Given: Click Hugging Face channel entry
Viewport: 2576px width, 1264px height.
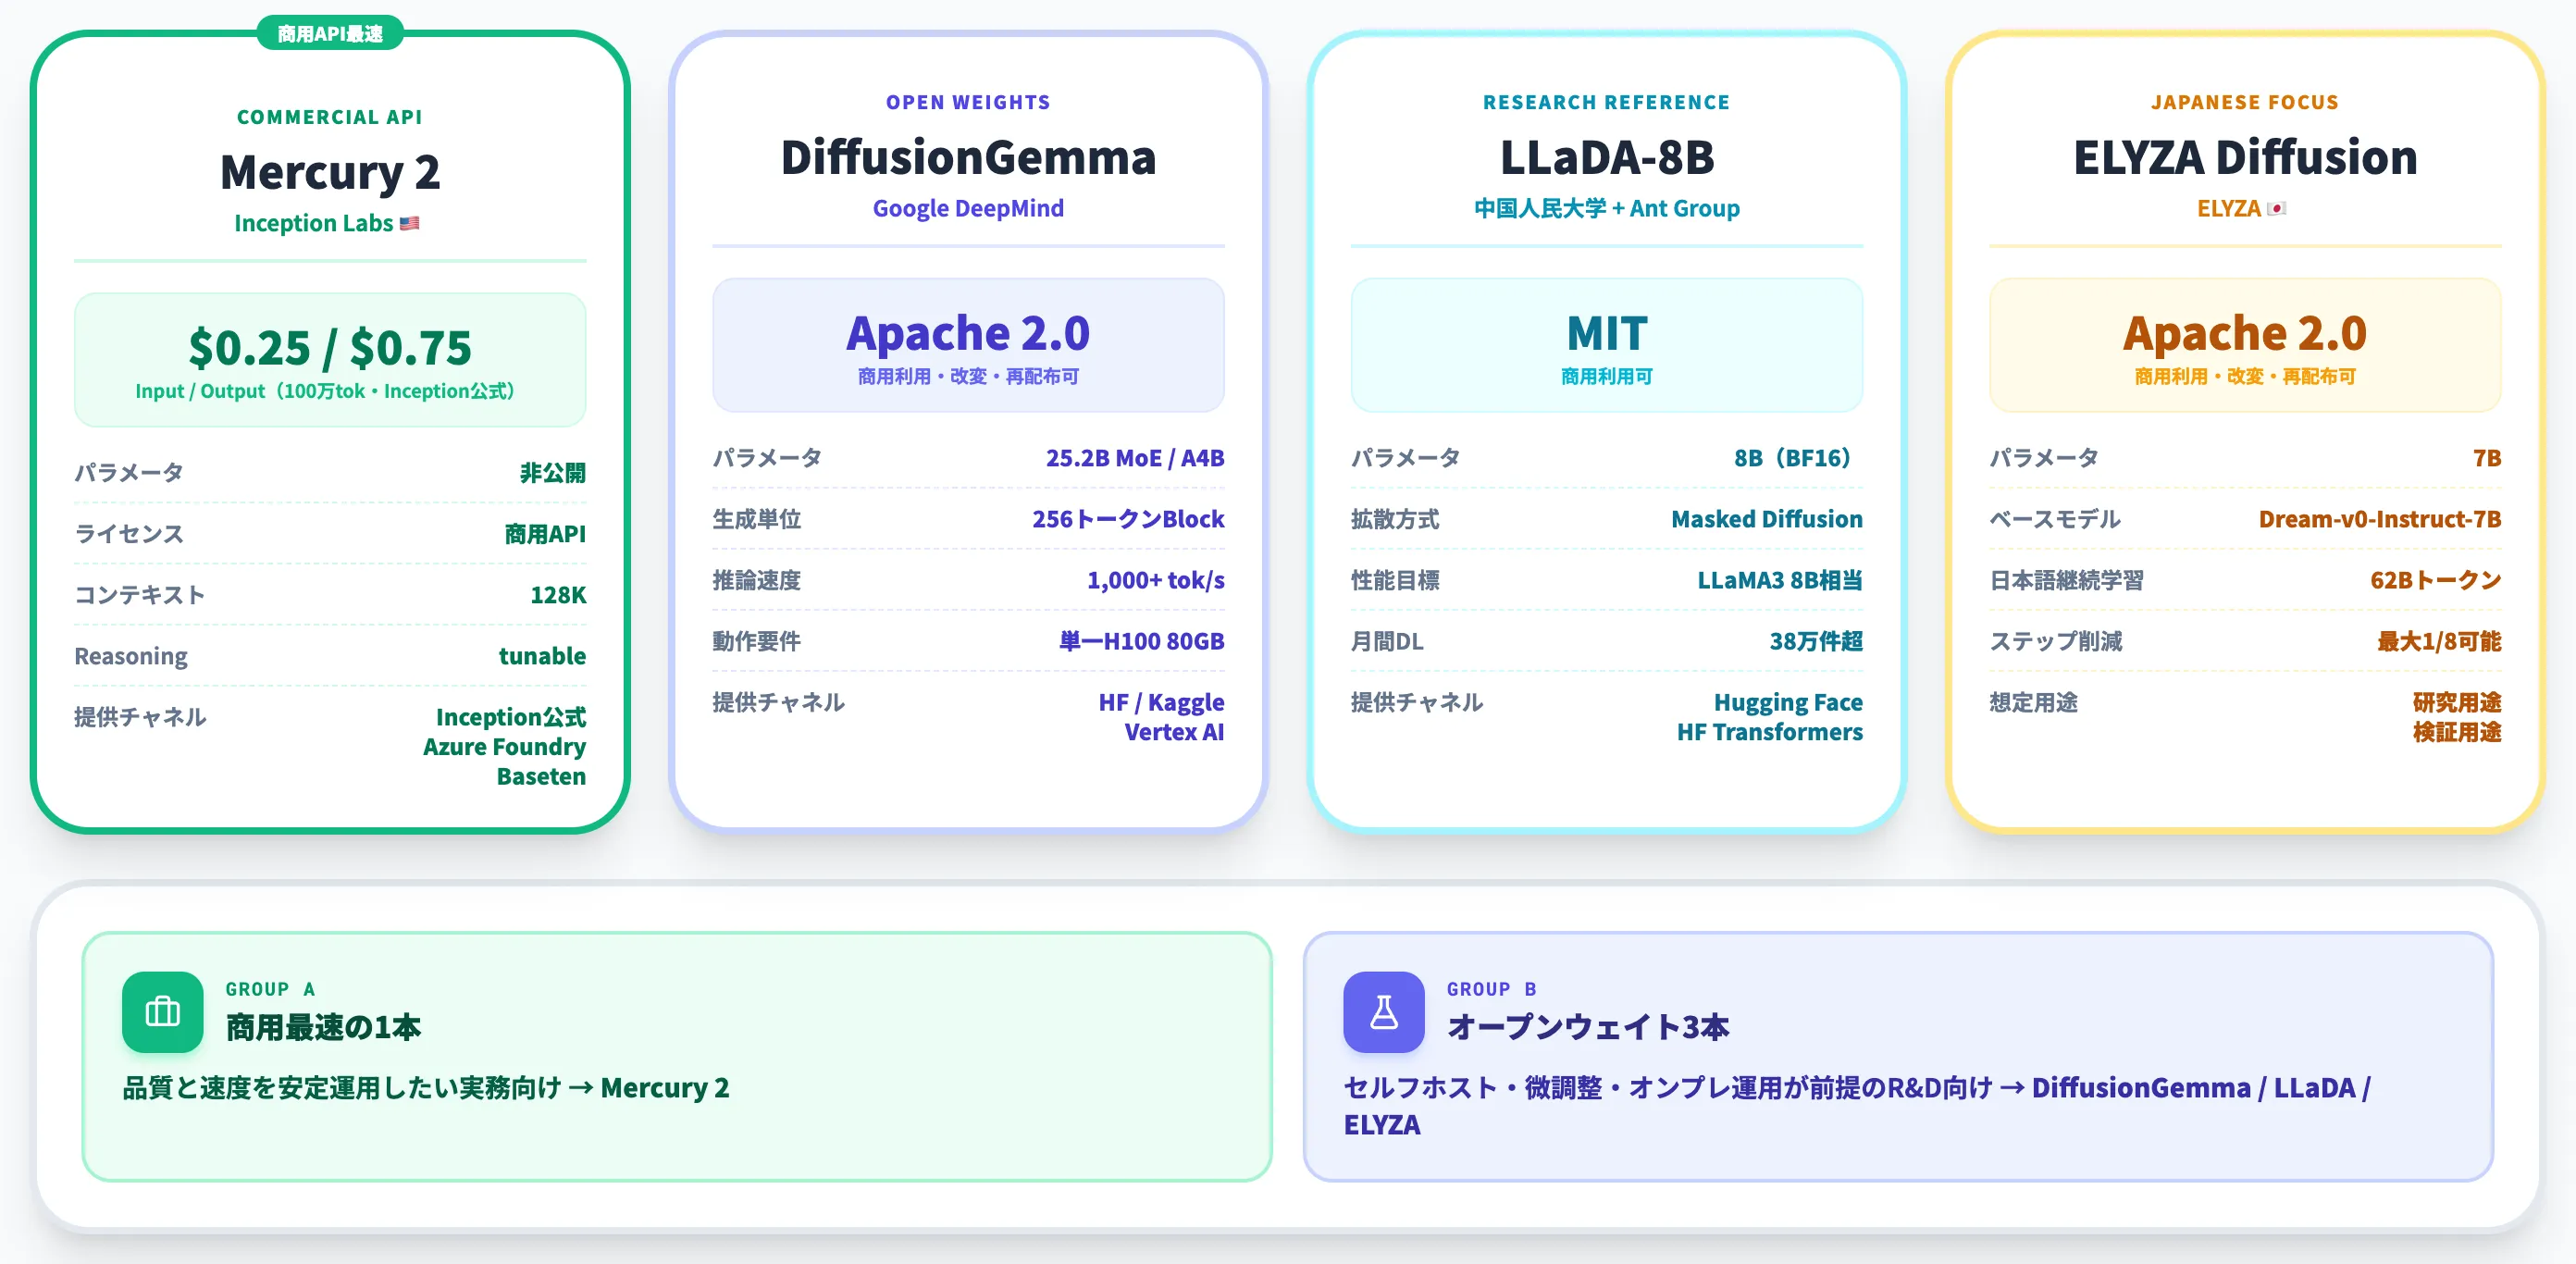Looking at the screenshot, I should coord(1788,702).
